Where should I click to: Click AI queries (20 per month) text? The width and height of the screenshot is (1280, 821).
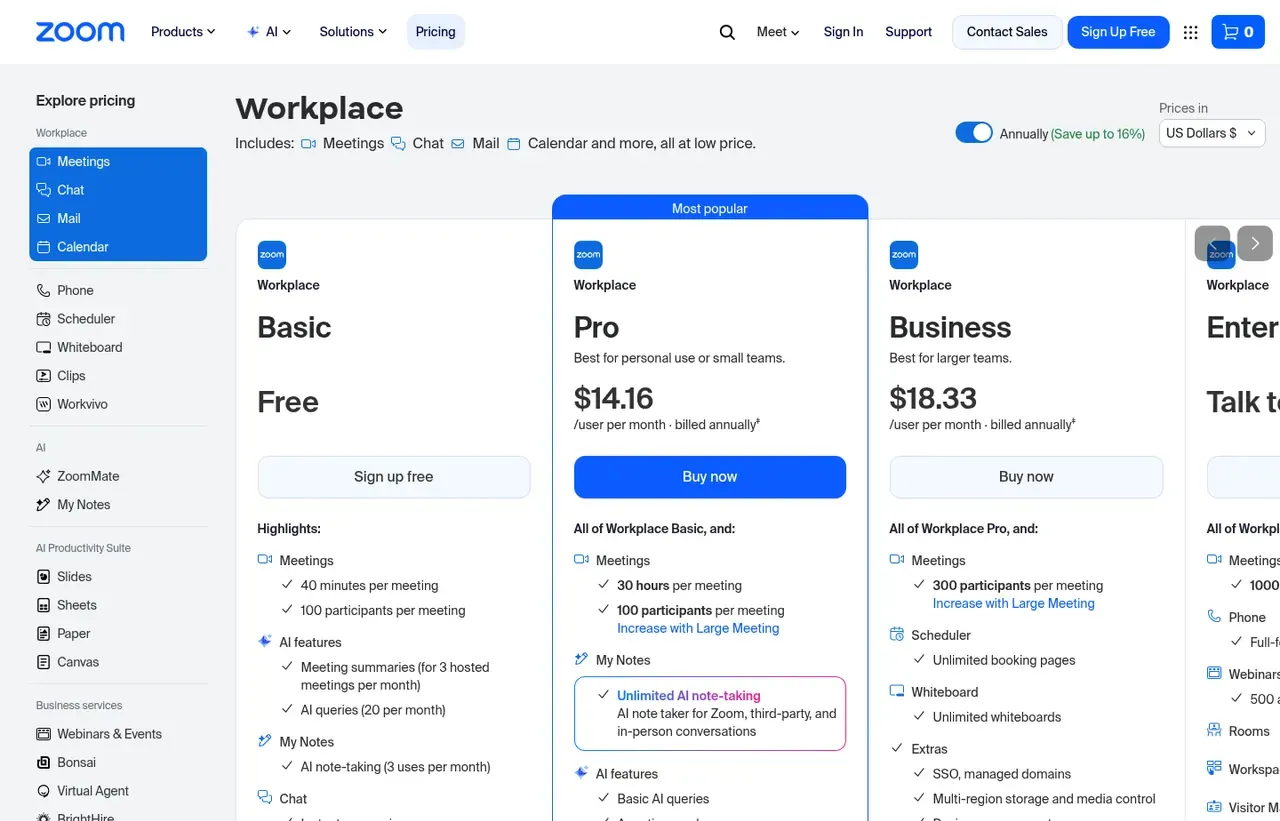tap(373, 710)
